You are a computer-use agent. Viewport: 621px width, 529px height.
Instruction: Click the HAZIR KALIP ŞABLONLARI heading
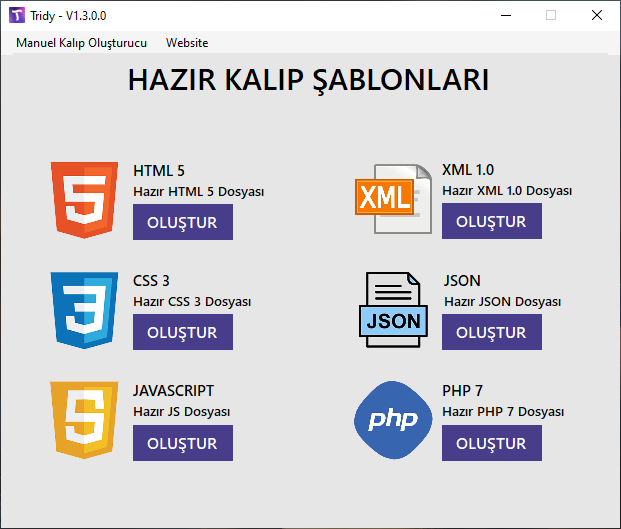tap(309, 80)
